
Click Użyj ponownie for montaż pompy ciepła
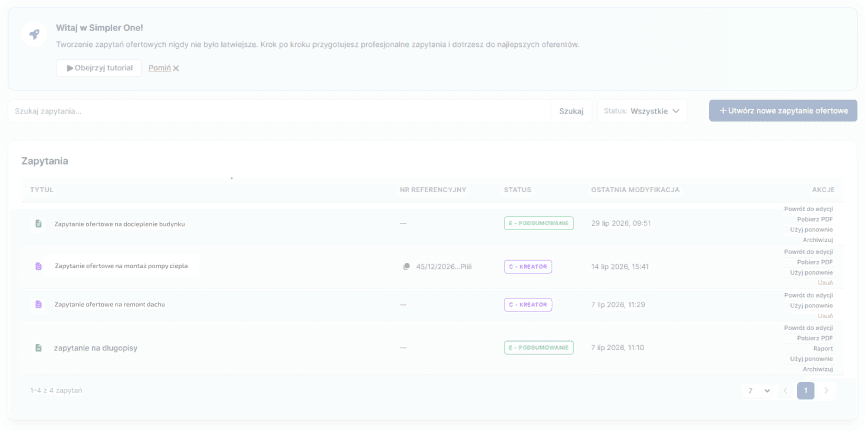pyautogui.click(x=811, y=272)
